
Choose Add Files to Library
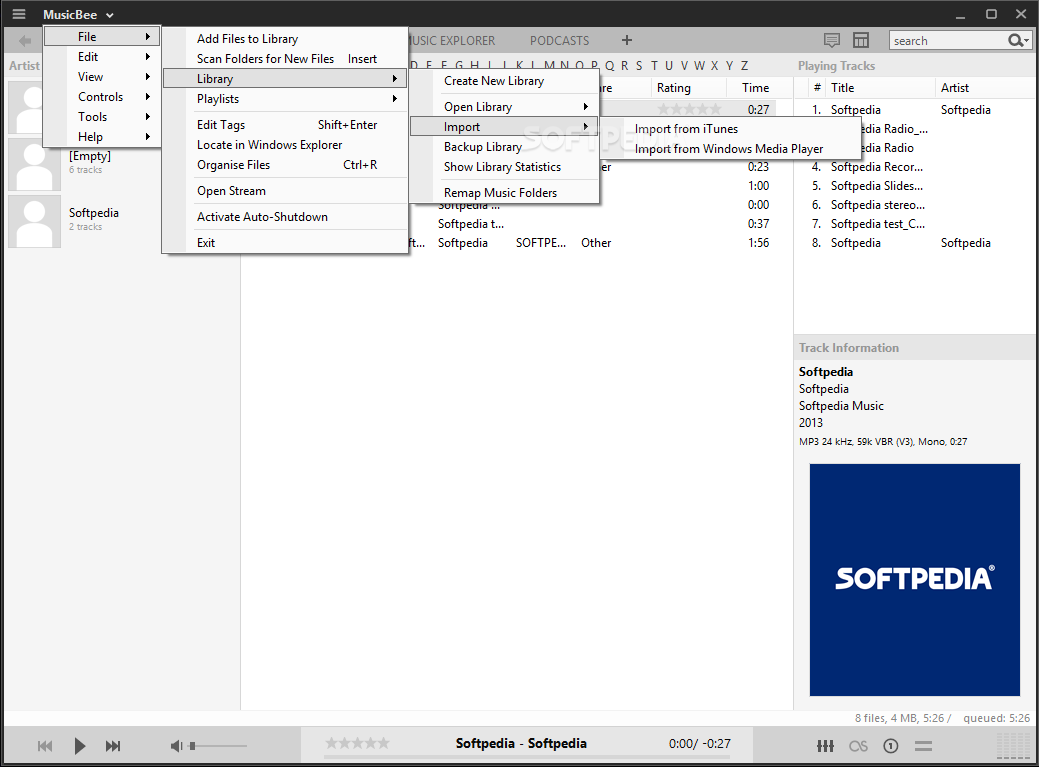point(284,38)
